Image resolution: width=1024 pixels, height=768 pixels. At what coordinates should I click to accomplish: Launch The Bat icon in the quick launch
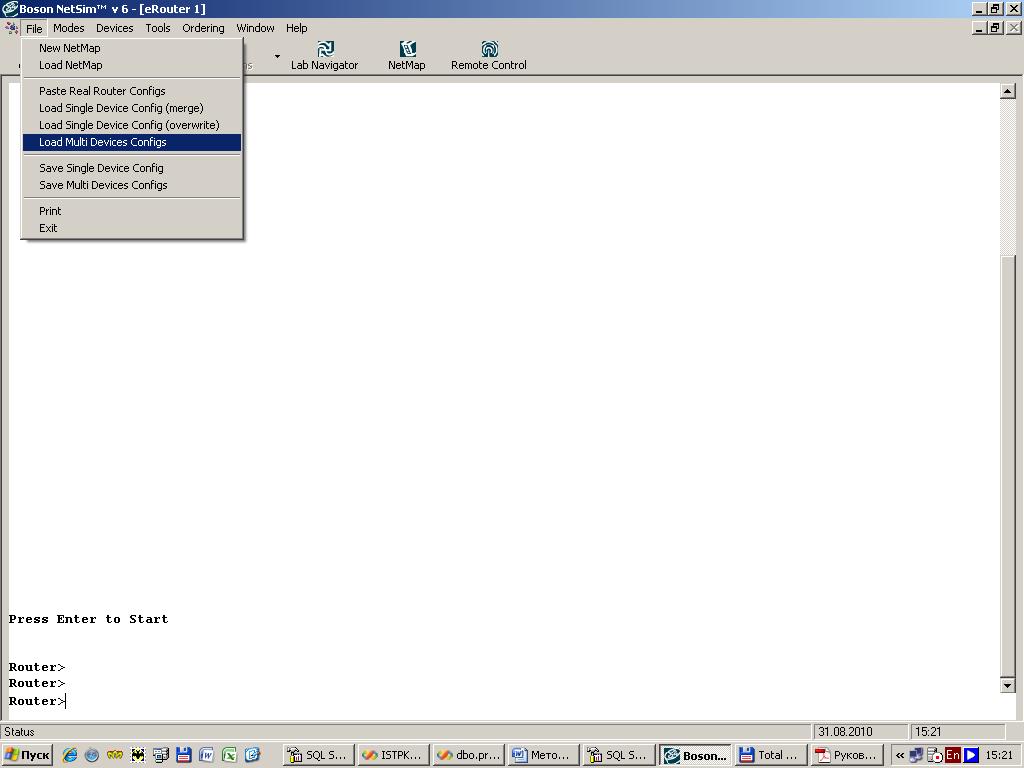138,755
